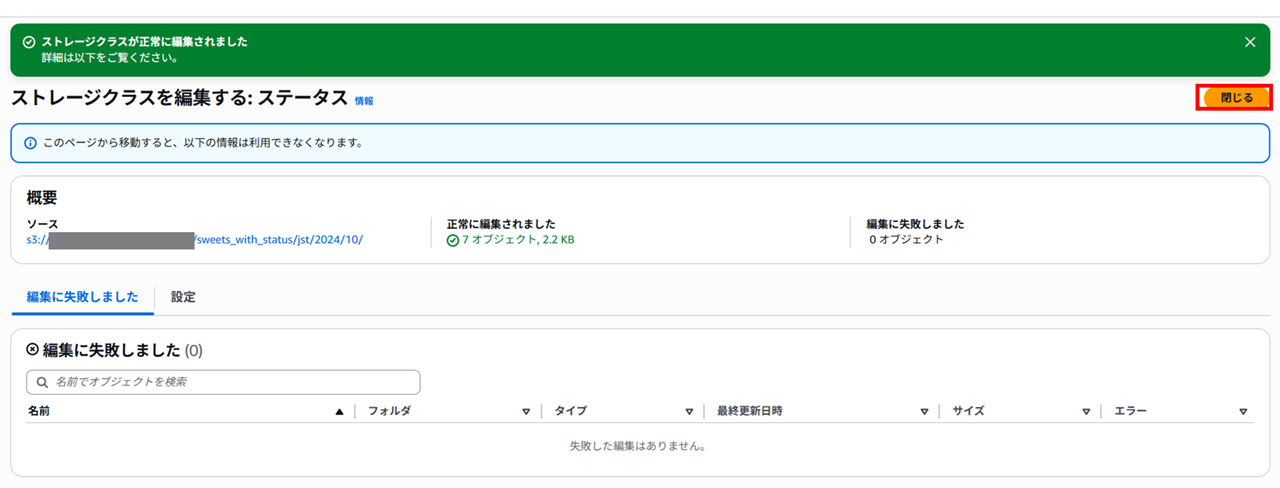Open the s3 source path link
The width and height of the screenshot is (1280, 488).
click(x=194, y=240)
